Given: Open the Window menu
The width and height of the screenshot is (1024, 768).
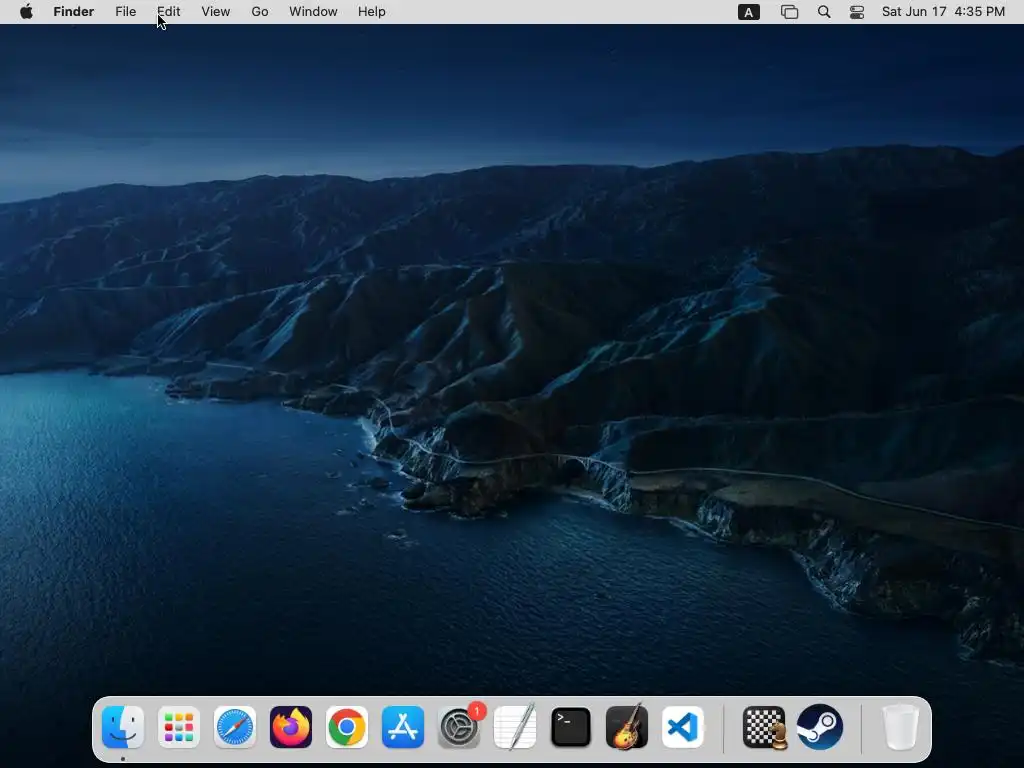Looking at the screenshot, I should click(313, 12).
